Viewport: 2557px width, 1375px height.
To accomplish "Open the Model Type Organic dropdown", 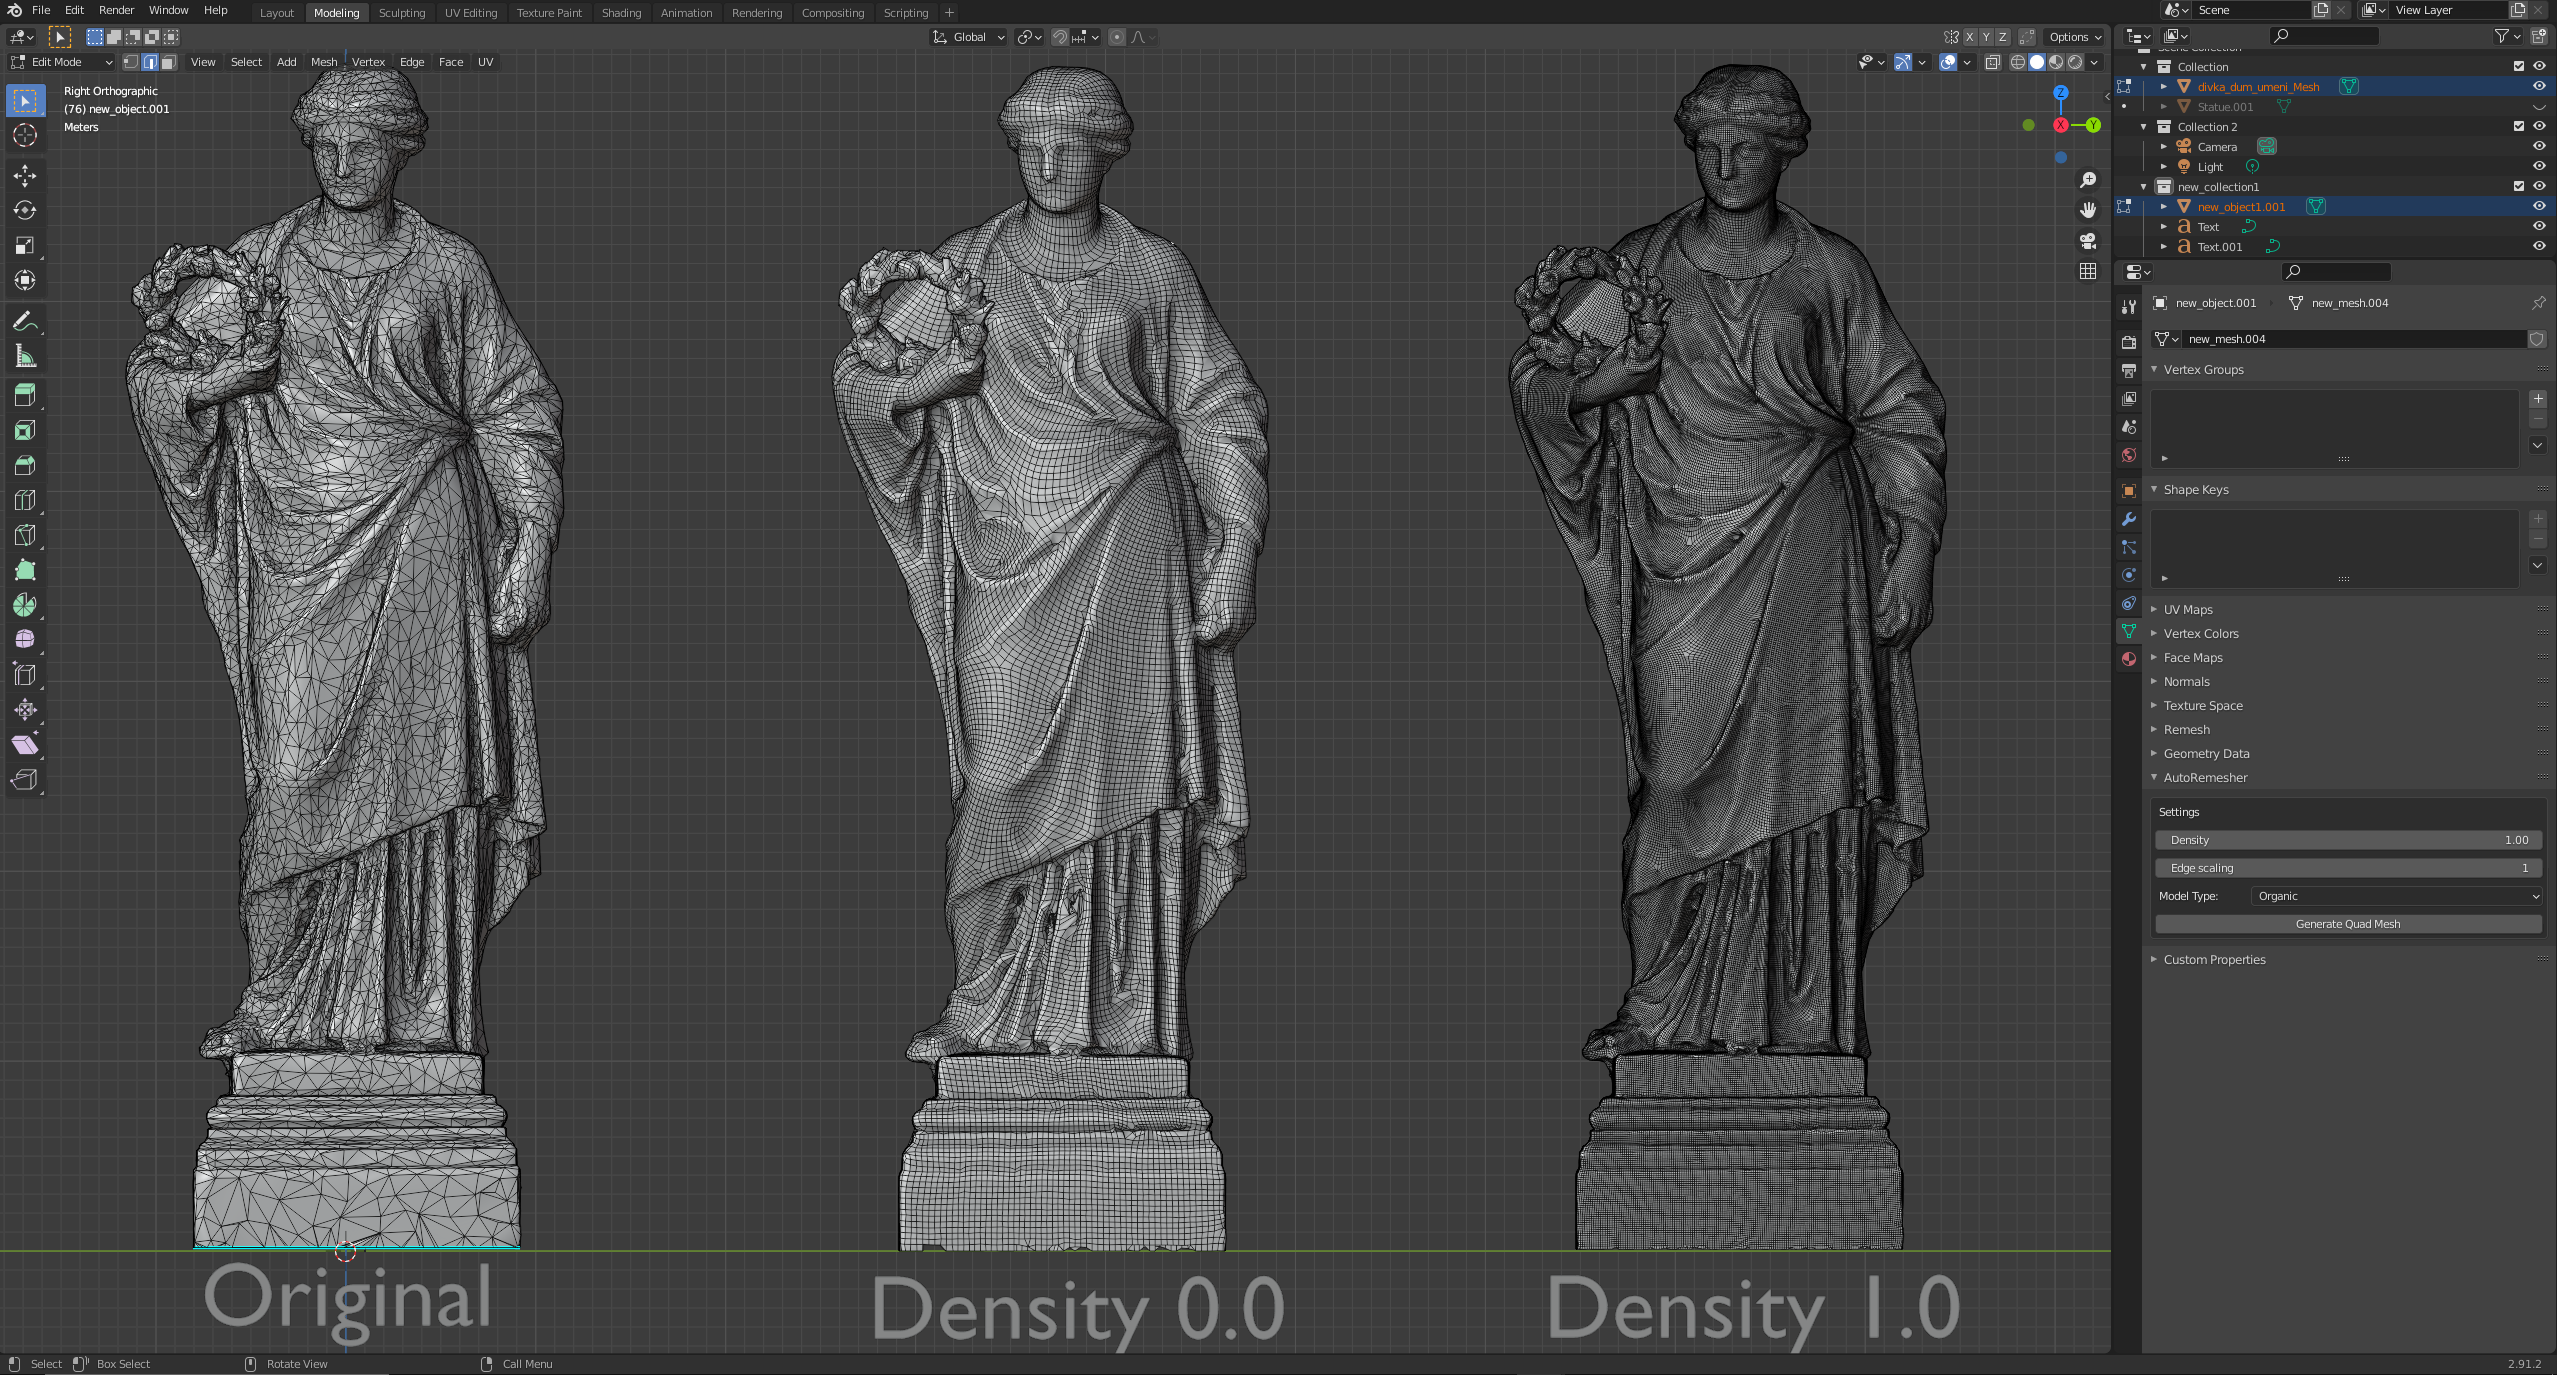I will (2396, 896).
